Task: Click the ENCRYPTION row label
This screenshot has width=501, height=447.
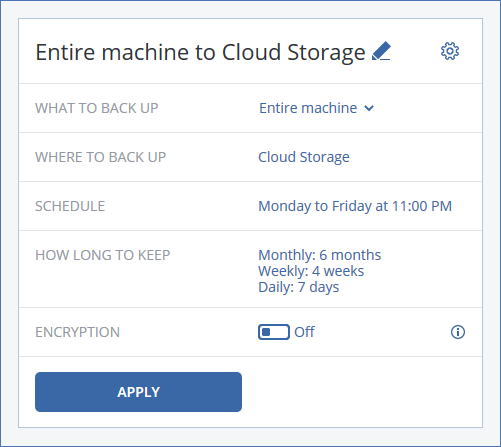Action: click(x=77, y=332)
